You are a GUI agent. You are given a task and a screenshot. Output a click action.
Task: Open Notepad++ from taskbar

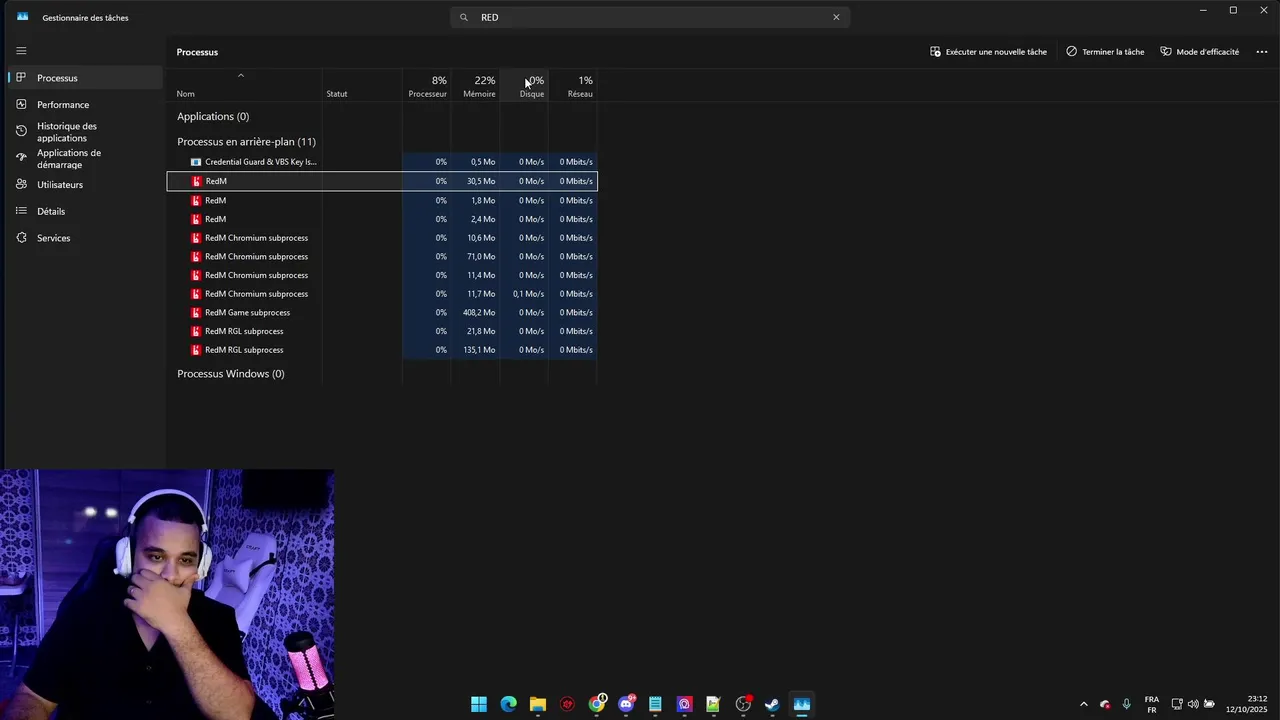[x=713, y=704]
